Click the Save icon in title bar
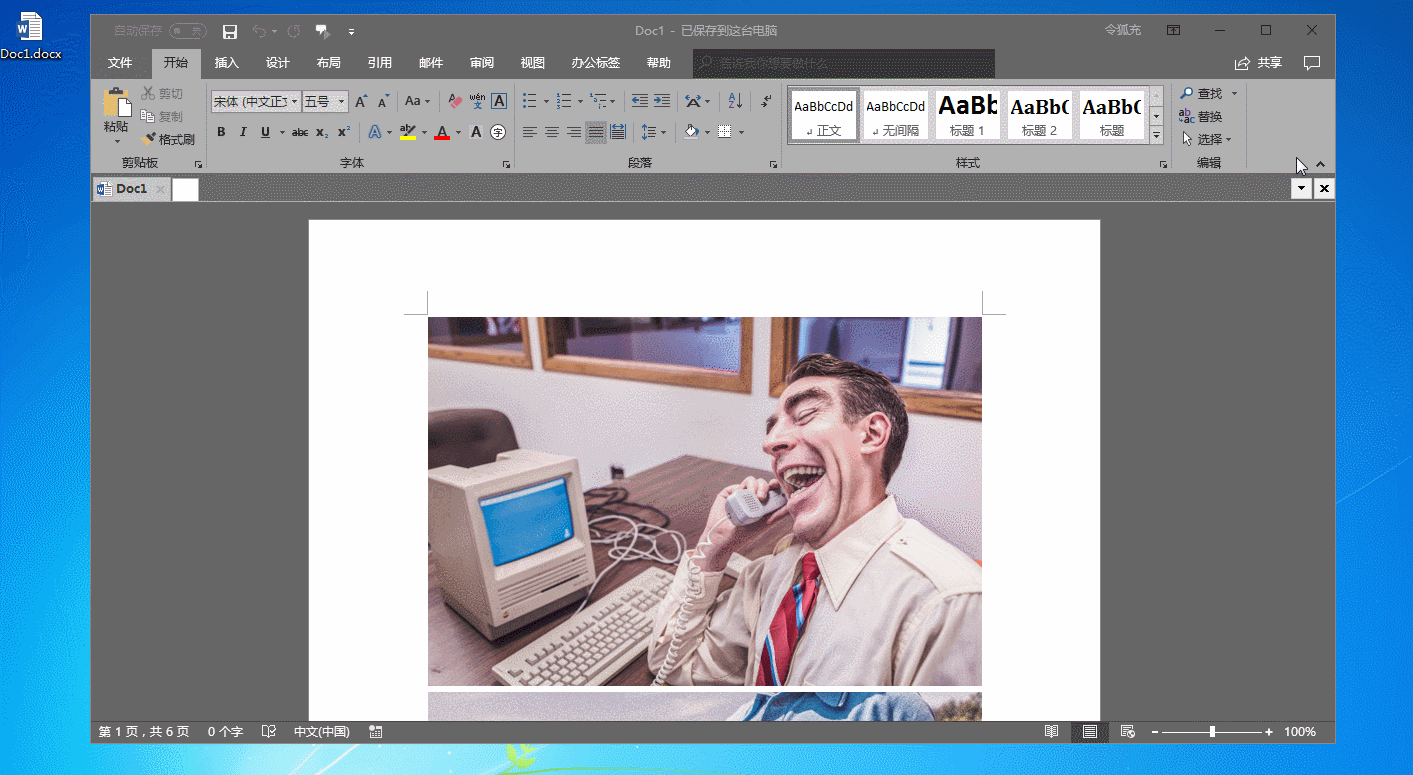The height and width of the screenshot is (775, 1413). coord(230,32)
